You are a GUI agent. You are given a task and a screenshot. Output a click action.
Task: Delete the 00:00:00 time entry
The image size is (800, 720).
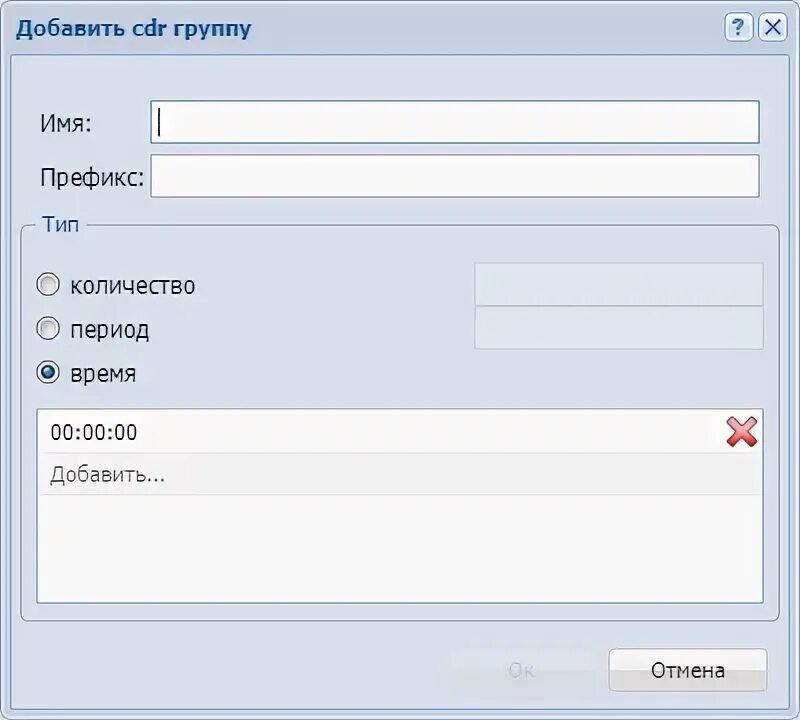pos(741,432)
